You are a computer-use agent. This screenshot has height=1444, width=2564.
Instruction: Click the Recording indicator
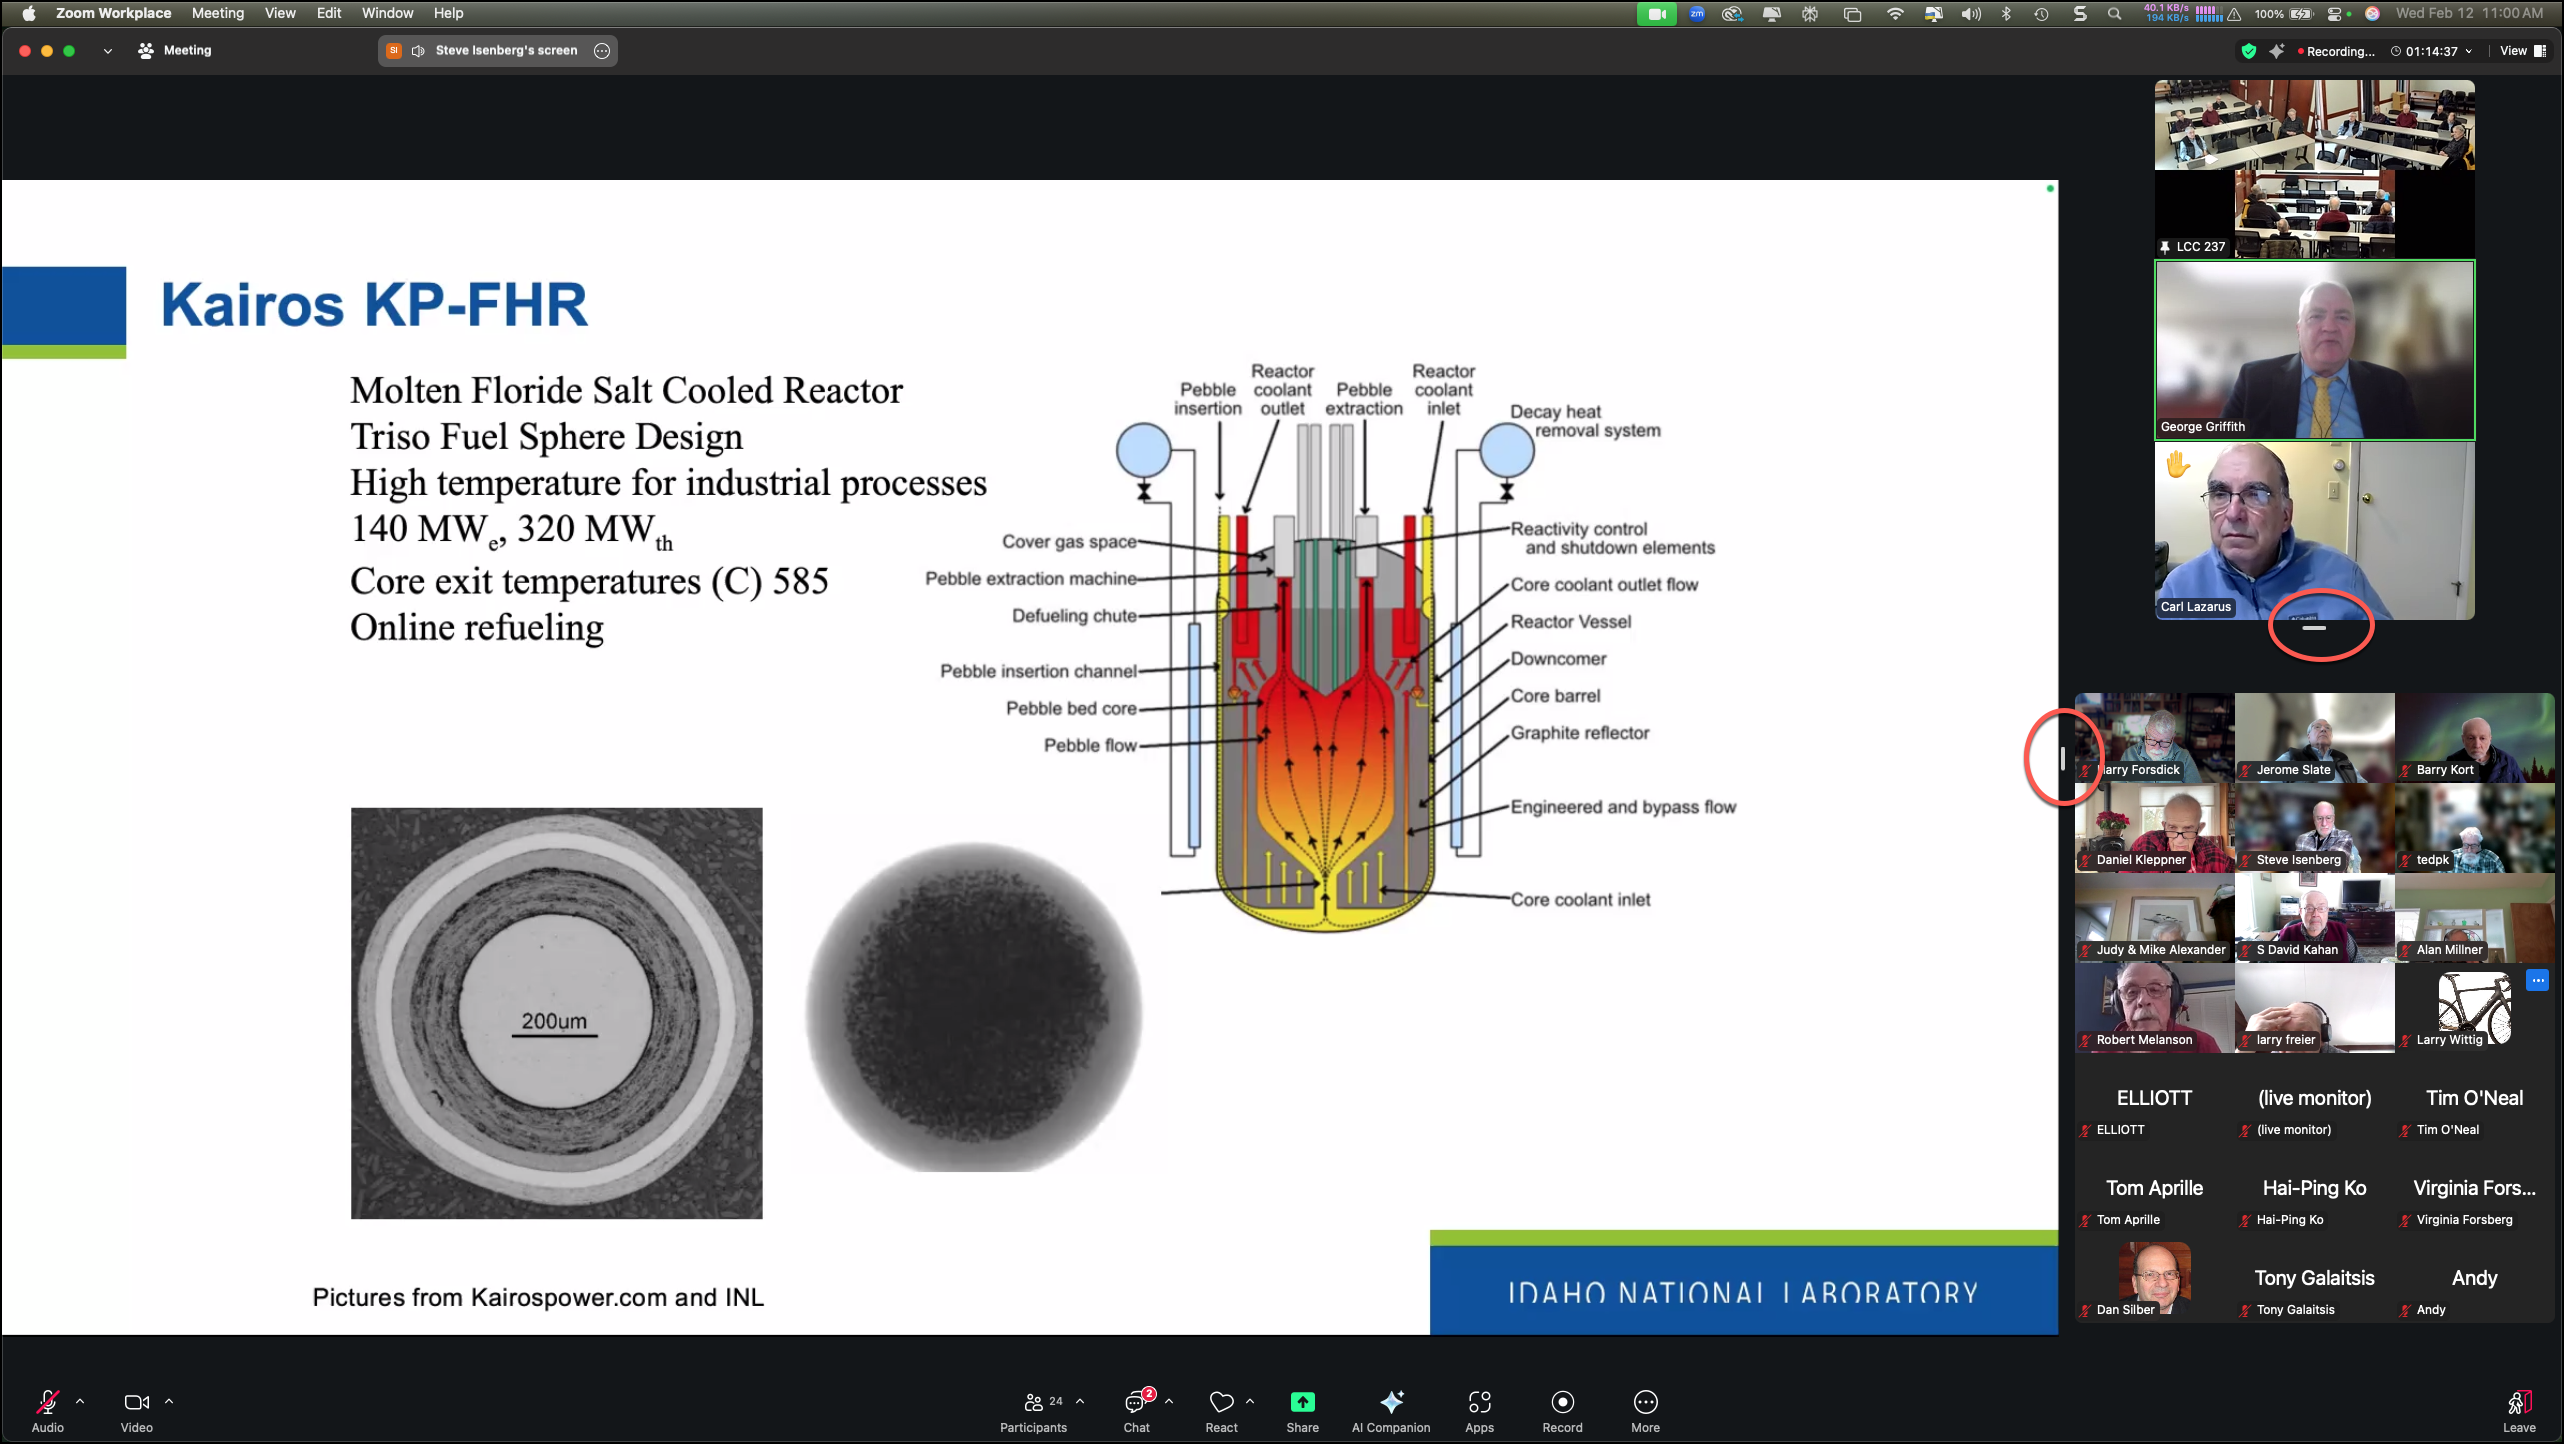[2336, 51]
